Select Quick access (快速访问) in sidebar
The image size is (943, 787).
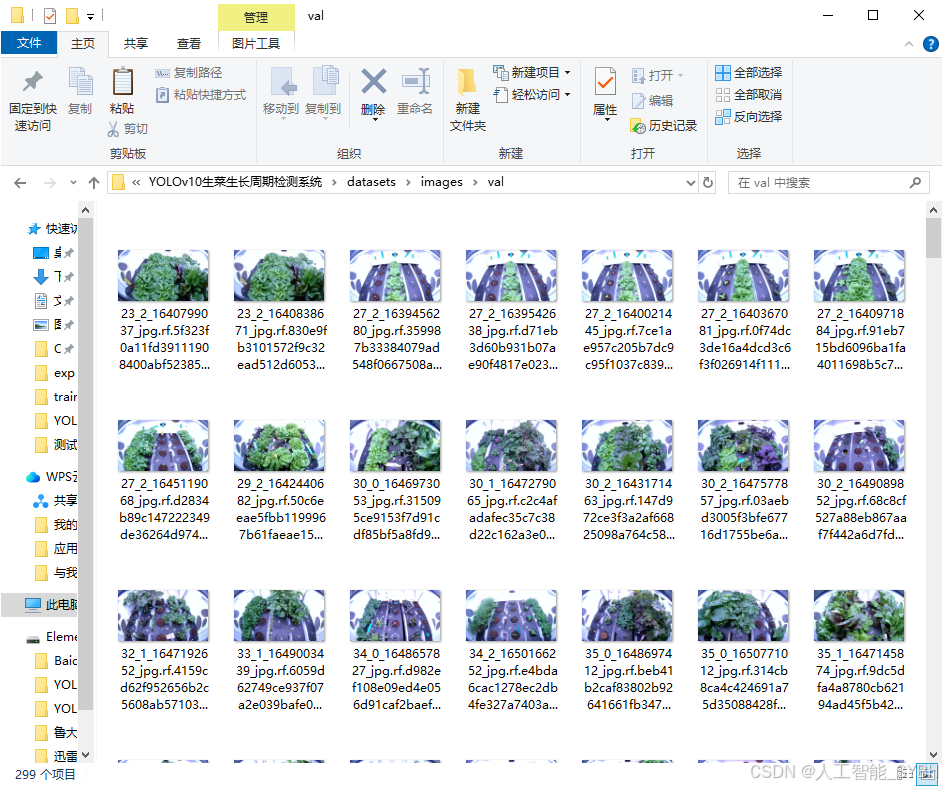point(53,229)
